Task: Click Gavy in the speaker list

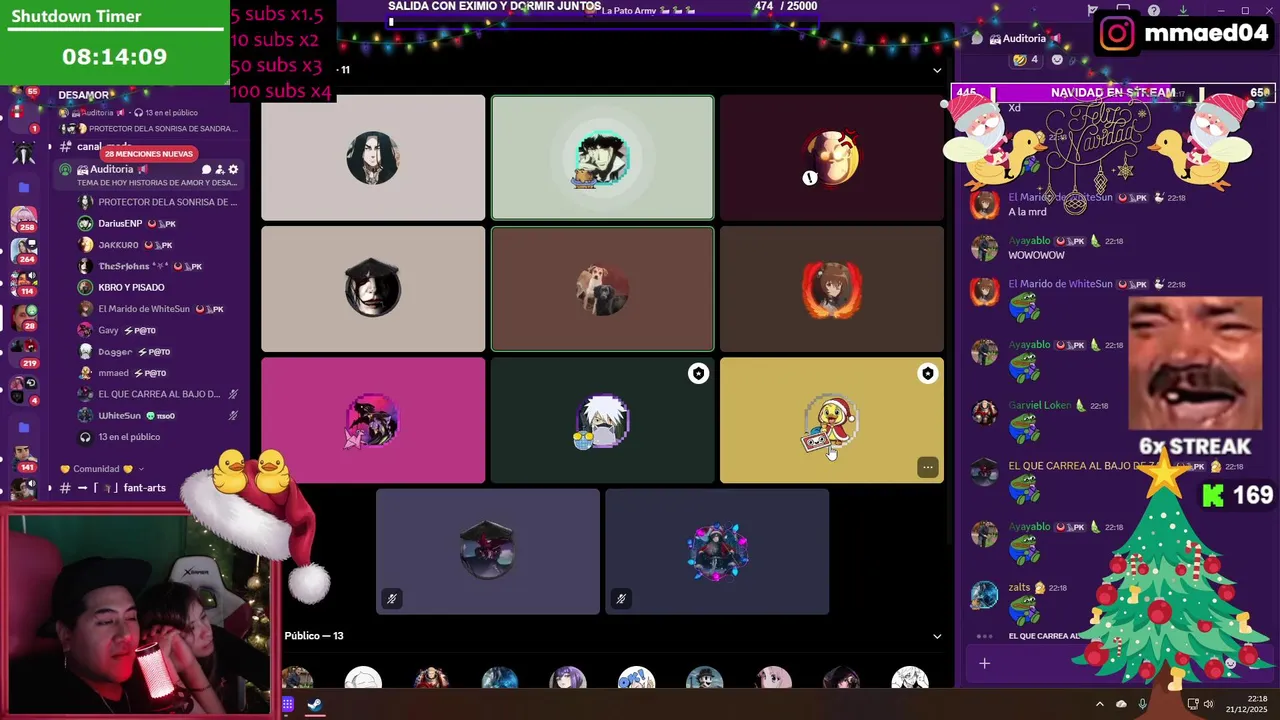Action: click(108, 331)
